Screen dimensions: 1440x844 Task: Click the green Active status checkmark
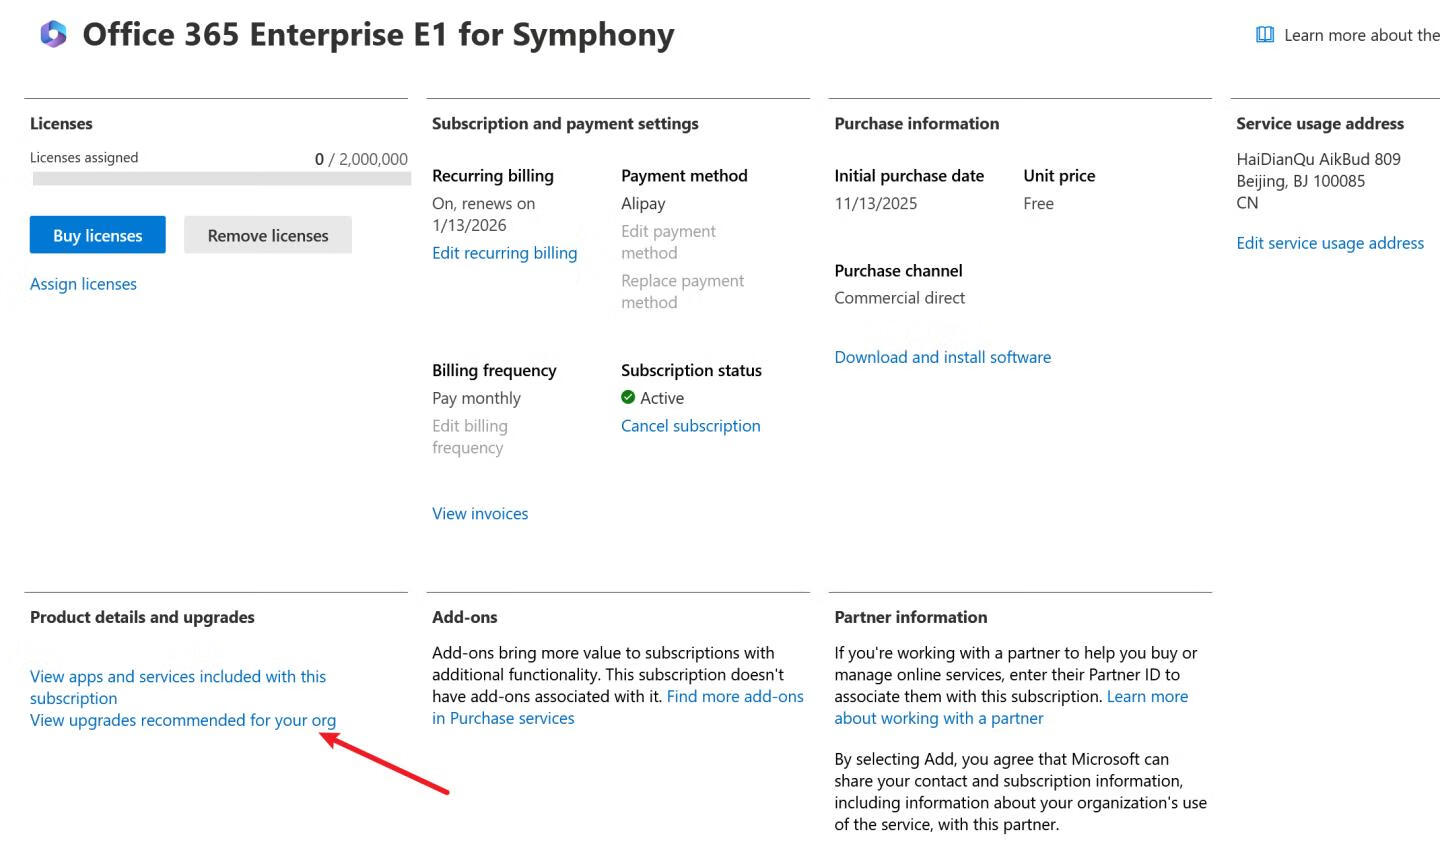point(628,397)
